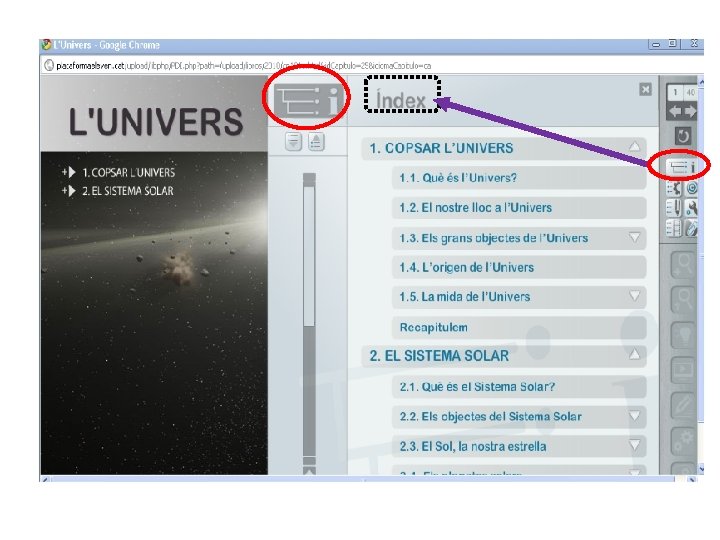Select the 1. COPSAR L'UNIVERS index heading

point(504,148)
